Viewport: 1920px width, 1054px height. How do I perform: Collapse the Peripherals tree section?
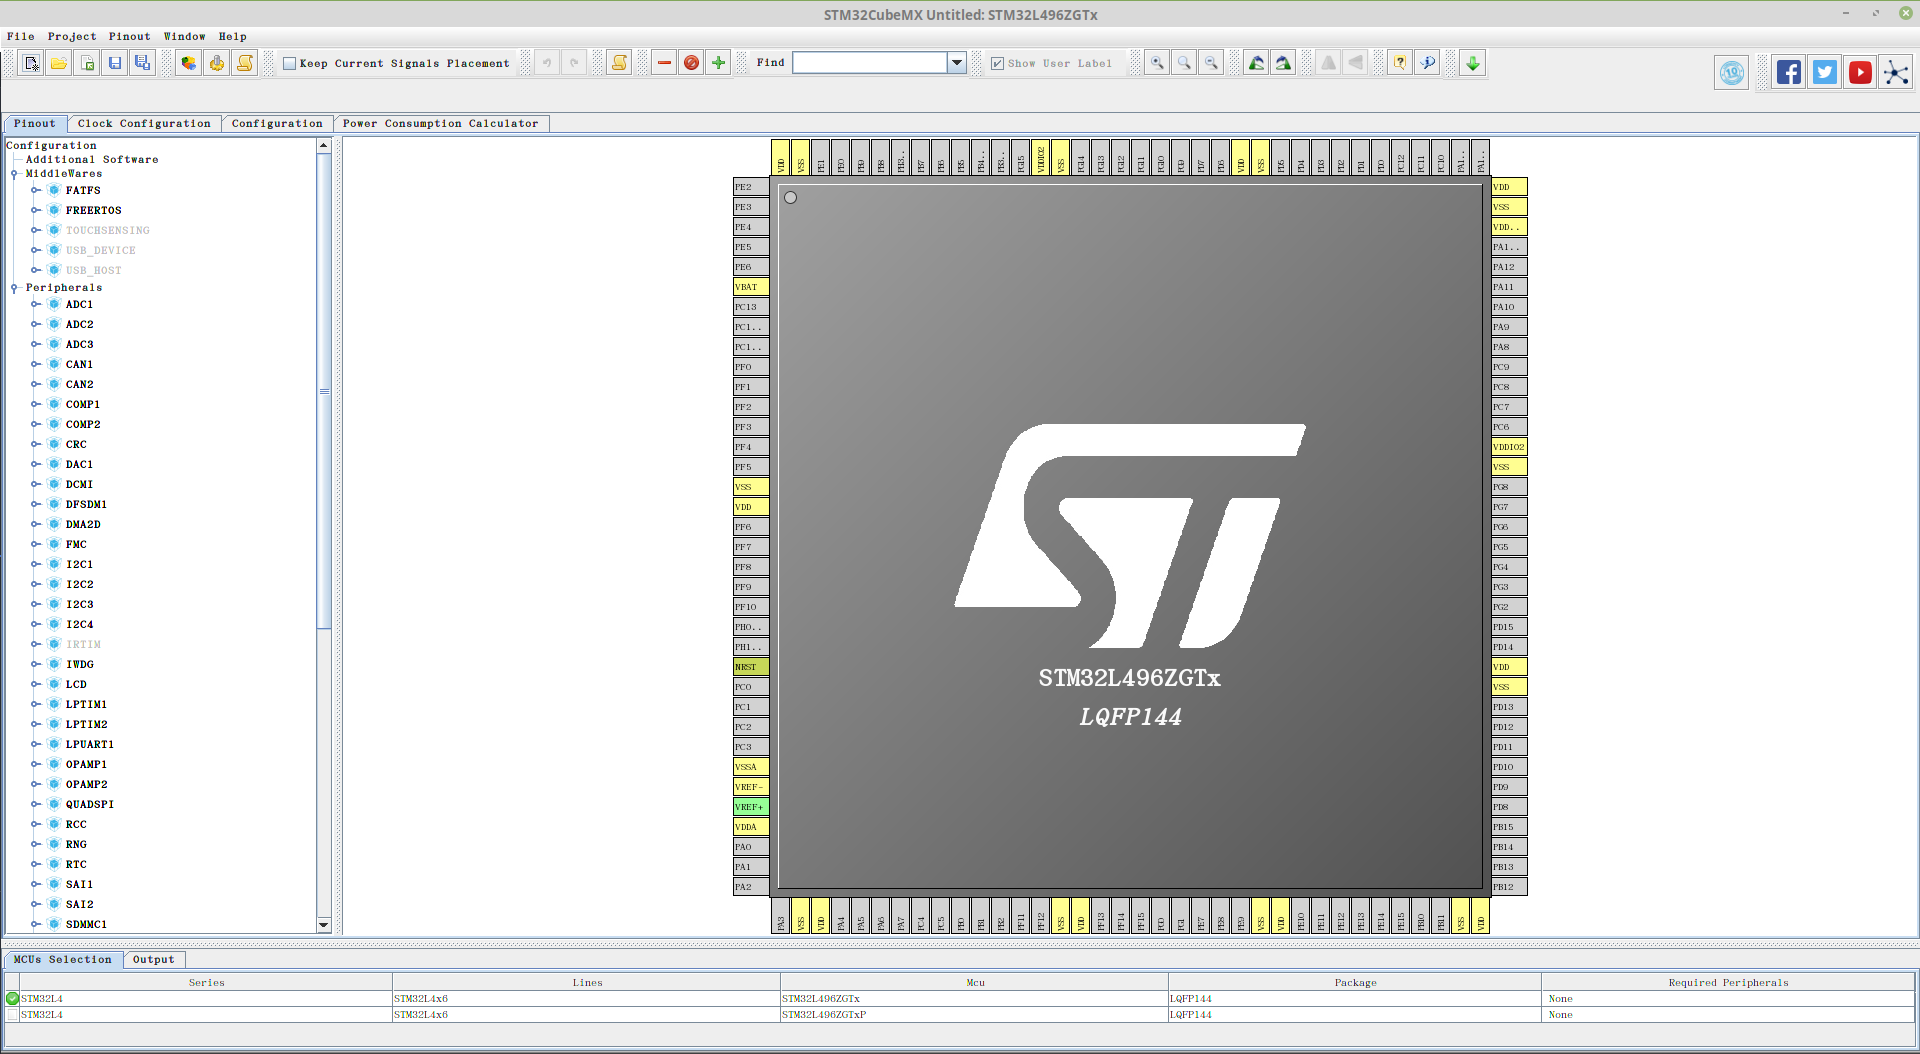click(14, 288)
